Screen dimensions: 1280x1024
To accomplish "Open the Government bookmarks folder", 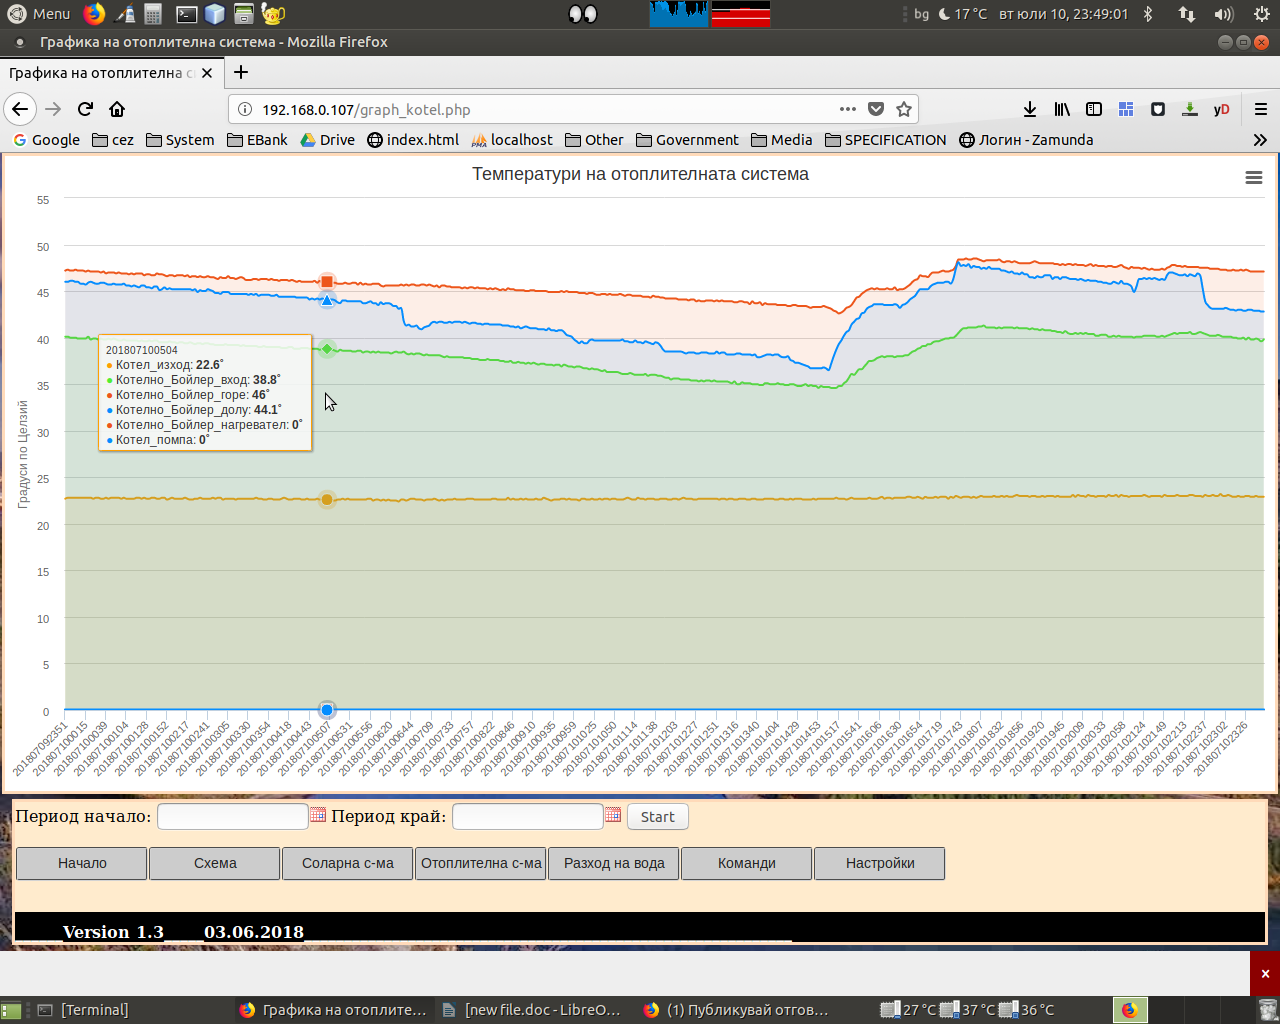I will pyautogui.click(x=687, y=140).
